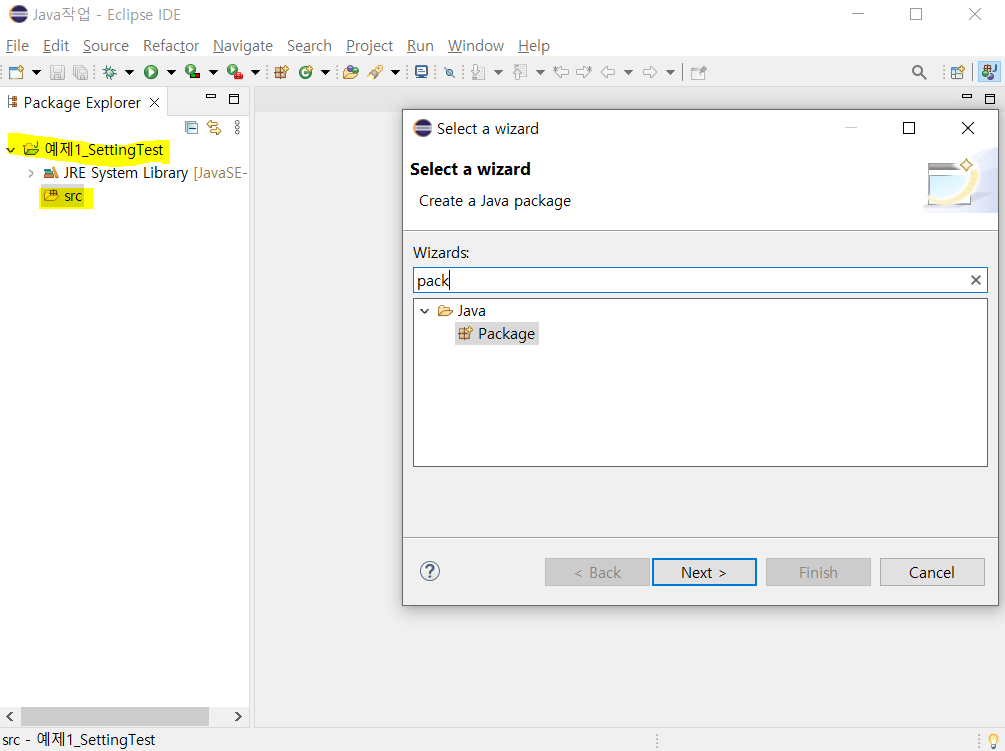Image resolution: width=1005 pixels, height=751 pixels.
Task: Toggle the Skip All Breakpoints icon
Action: click(450, 73)
